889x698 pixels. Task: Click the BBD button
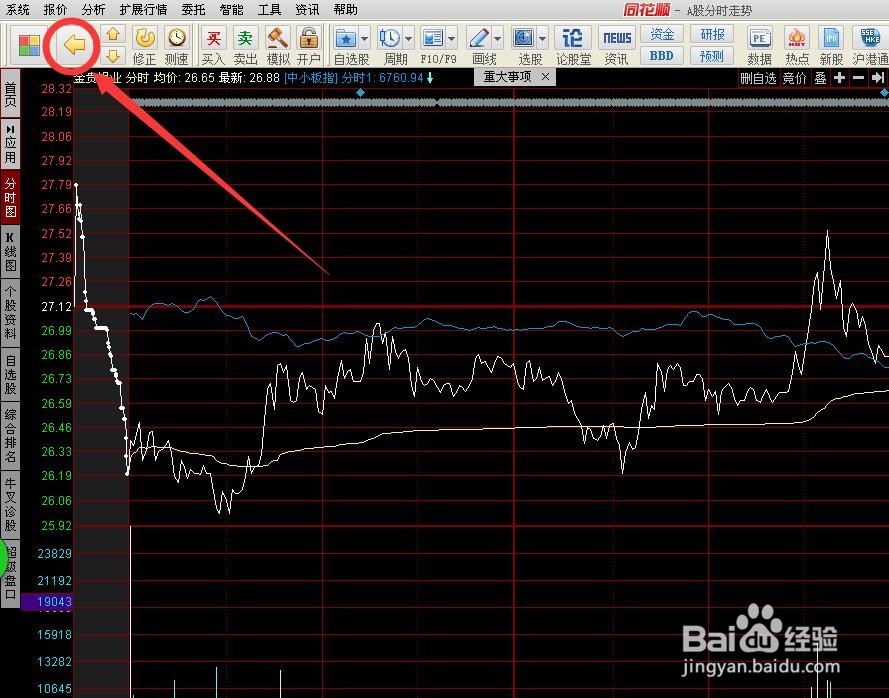(x=662, y=56)
